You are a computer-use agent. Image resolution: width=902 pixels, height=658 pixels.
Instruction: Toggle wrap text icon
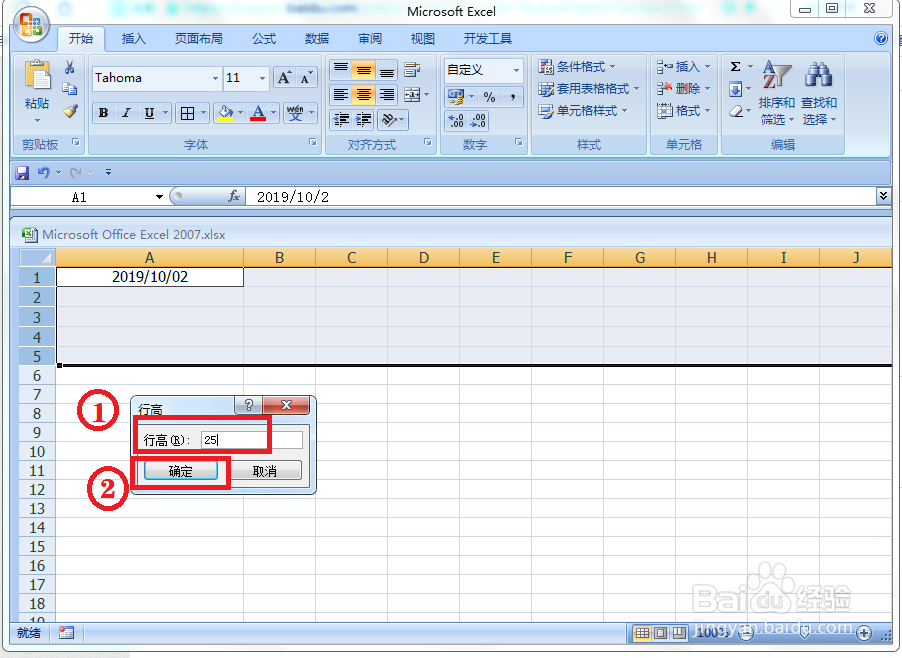412,70
